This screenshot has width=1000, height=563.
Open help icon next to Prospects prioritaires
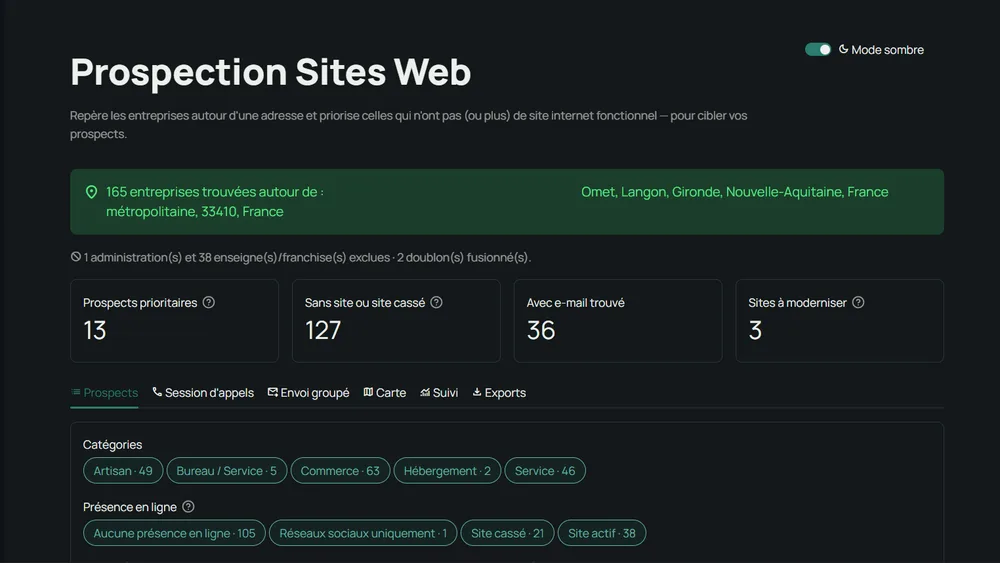tap(209, 302)
